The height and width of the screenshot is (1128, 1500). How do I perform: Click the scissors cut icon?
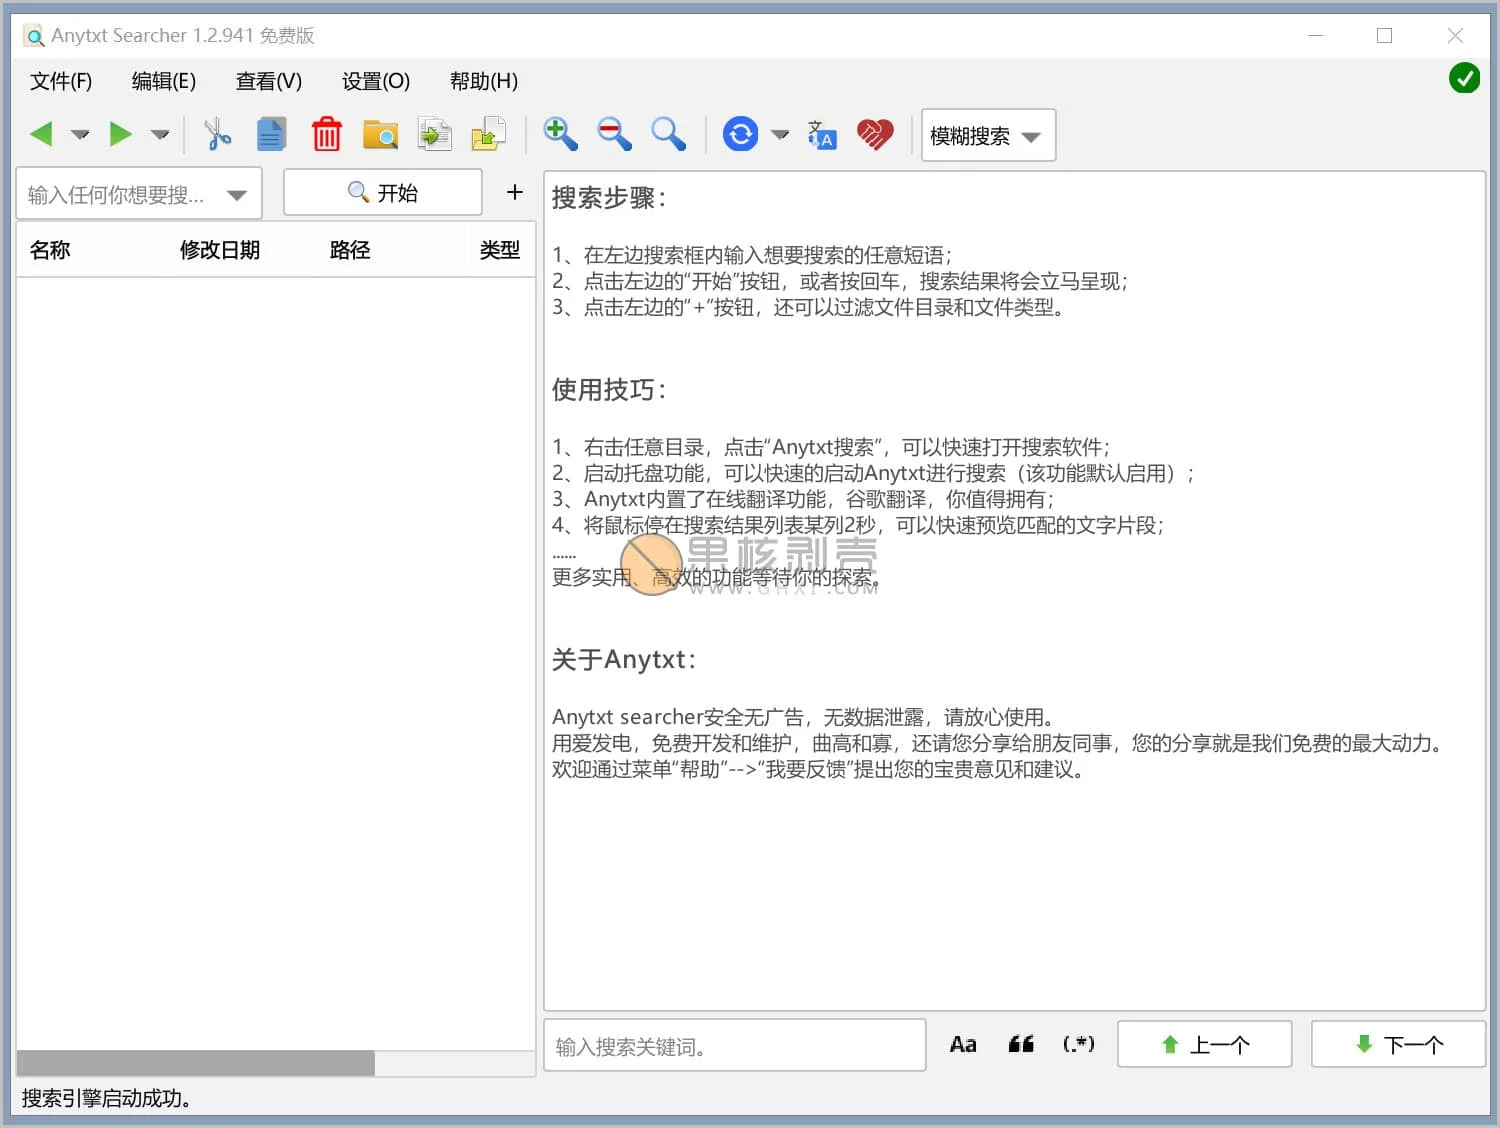[x=217, y=134]
